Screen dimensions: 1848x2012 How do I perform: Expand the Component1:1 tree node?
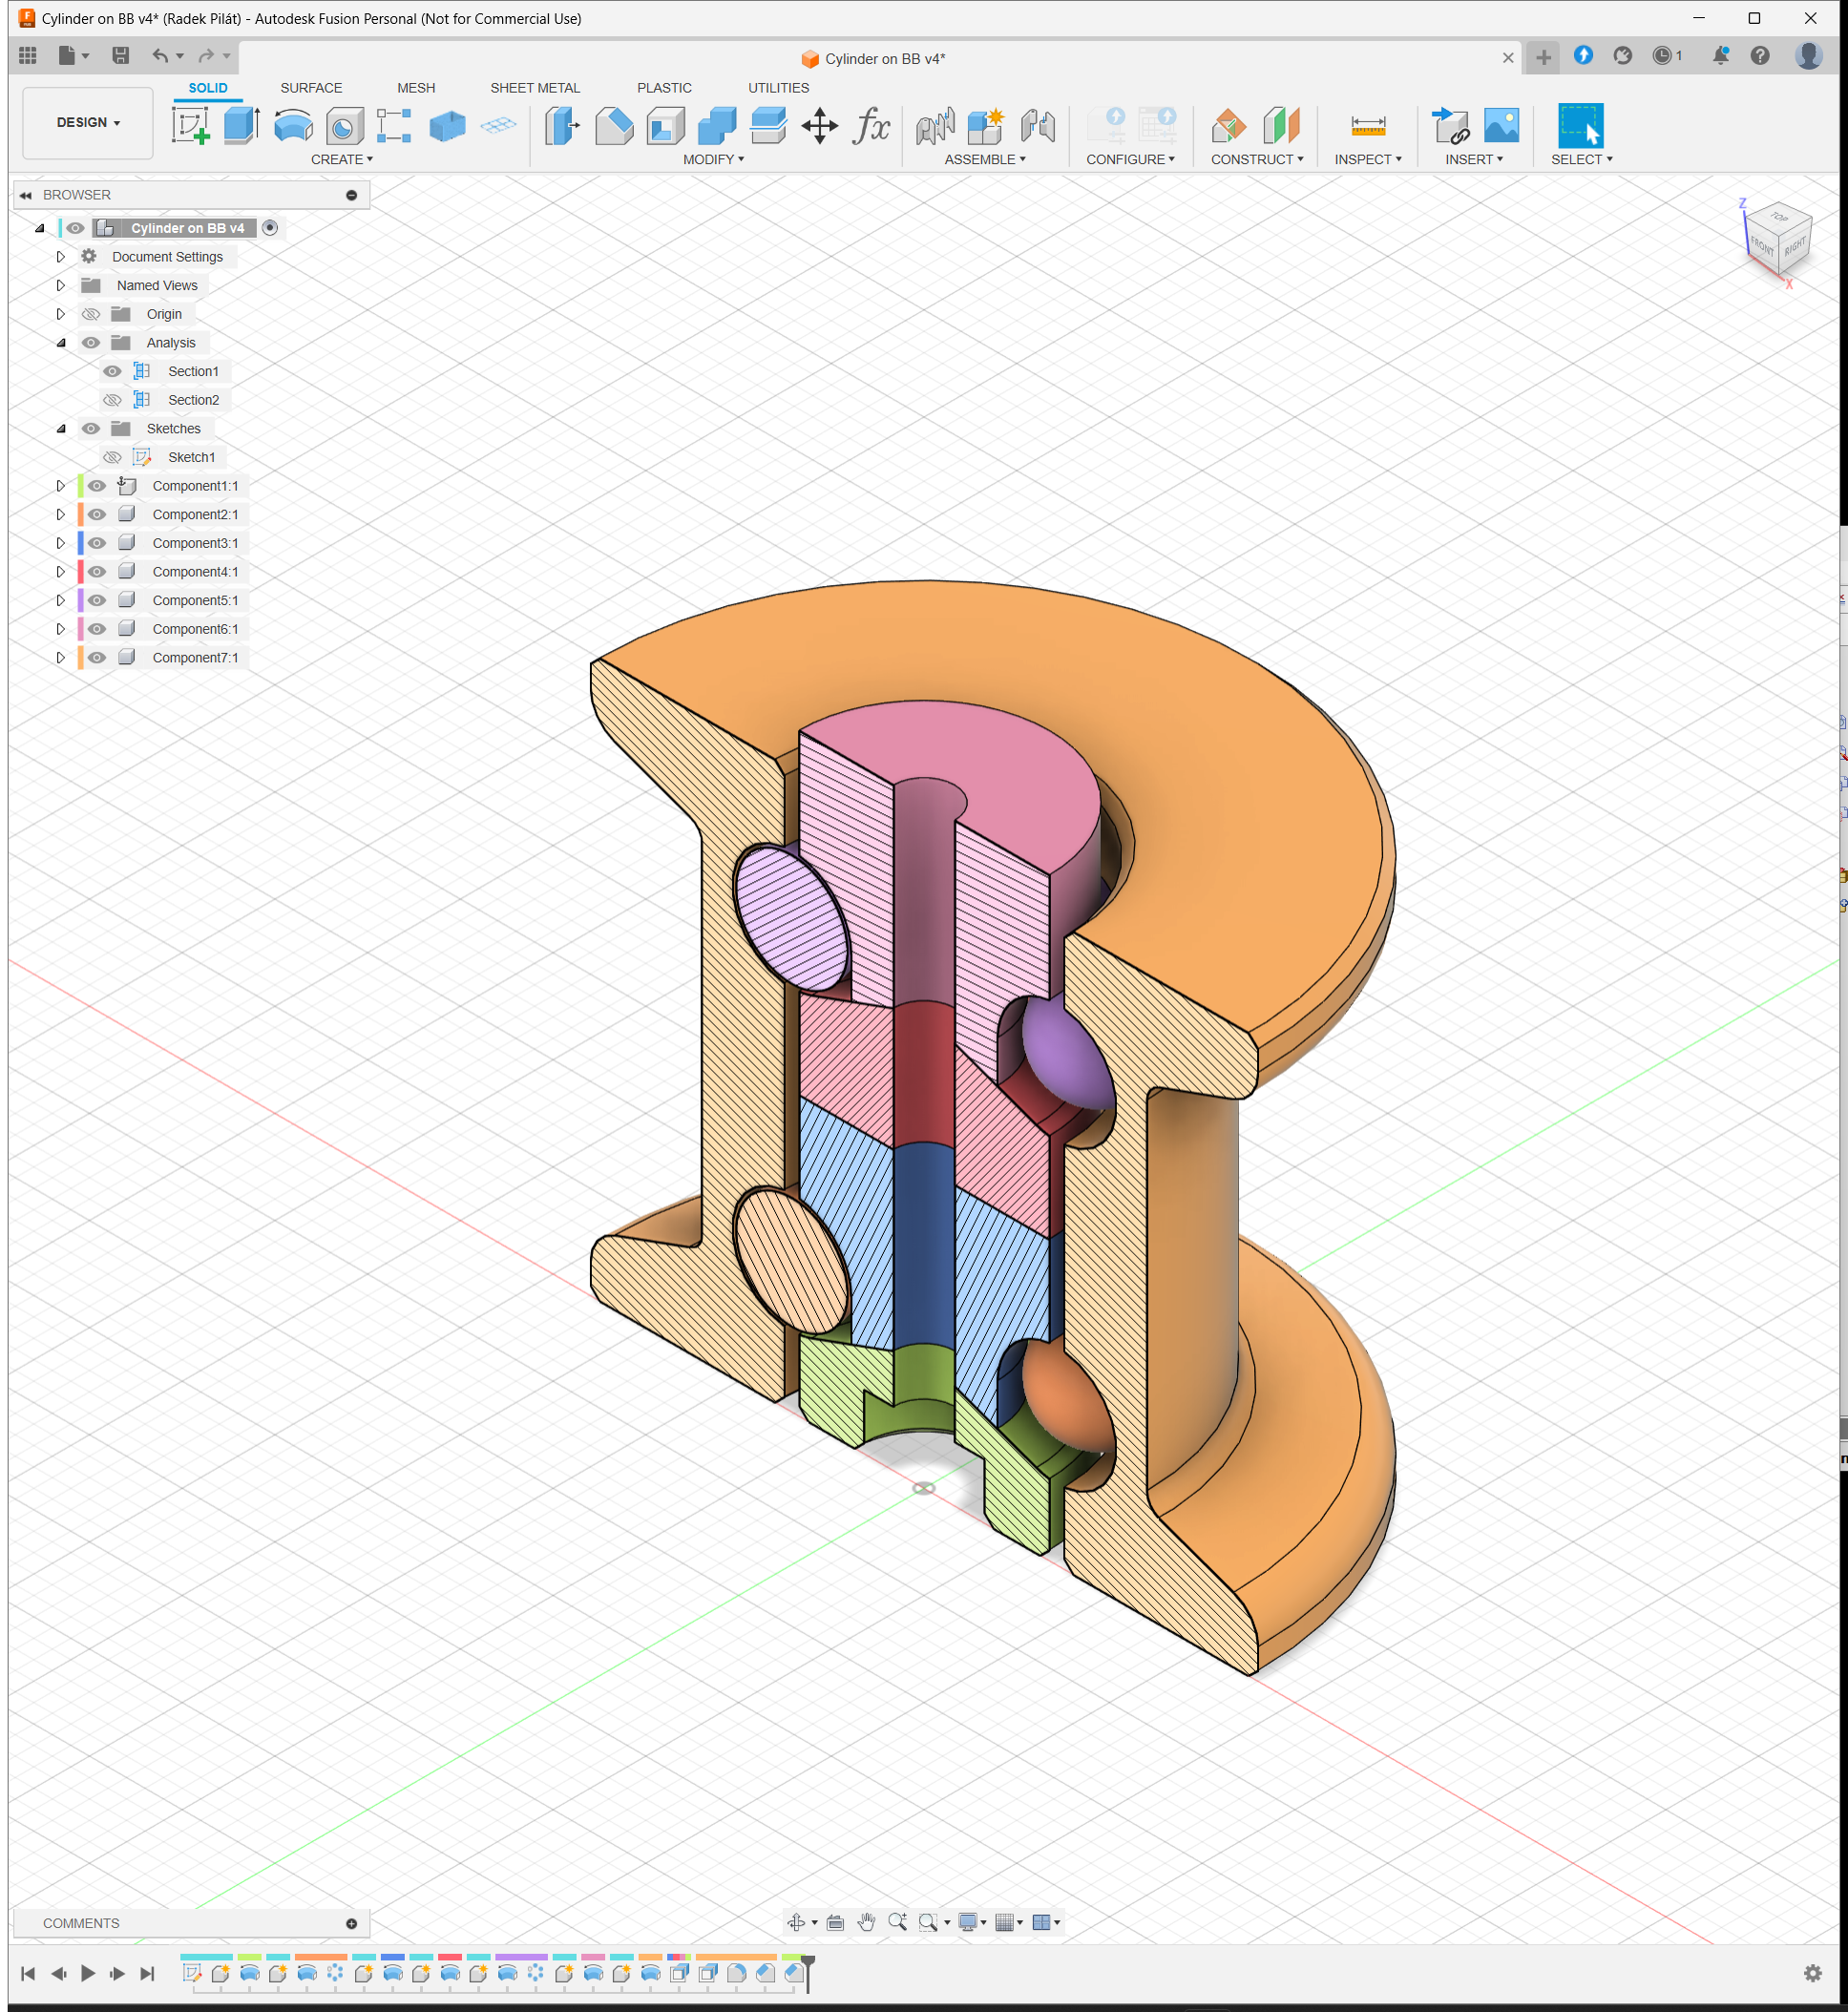[60, 486]
